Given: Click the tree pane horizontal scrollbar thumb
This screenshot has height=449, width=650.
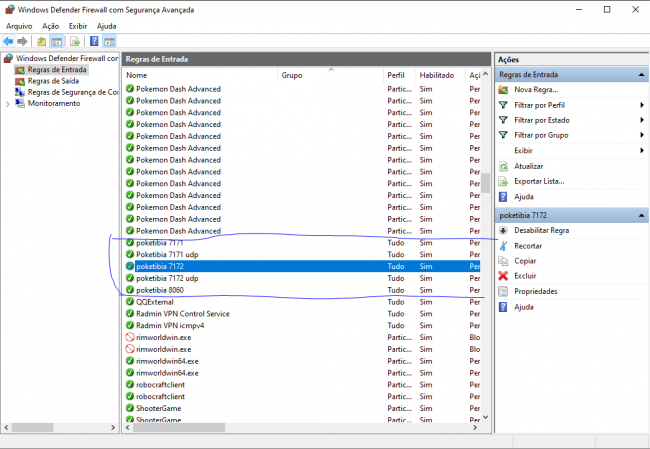Looking at the screenshot, I should click(33, 427).
